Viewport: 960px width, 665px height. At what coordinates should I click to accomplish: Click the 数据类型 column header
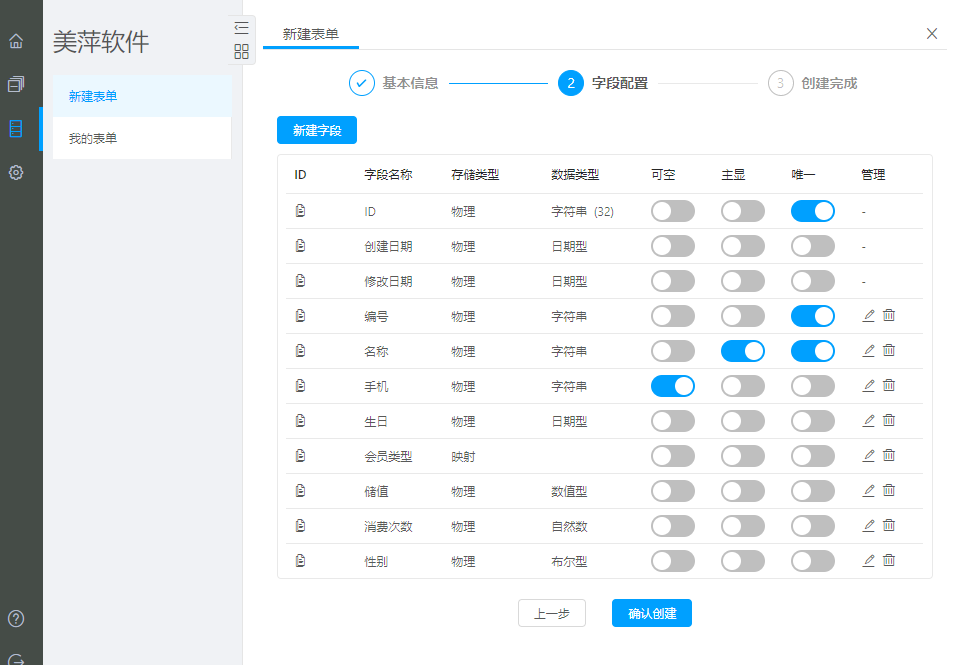point(575,175)
